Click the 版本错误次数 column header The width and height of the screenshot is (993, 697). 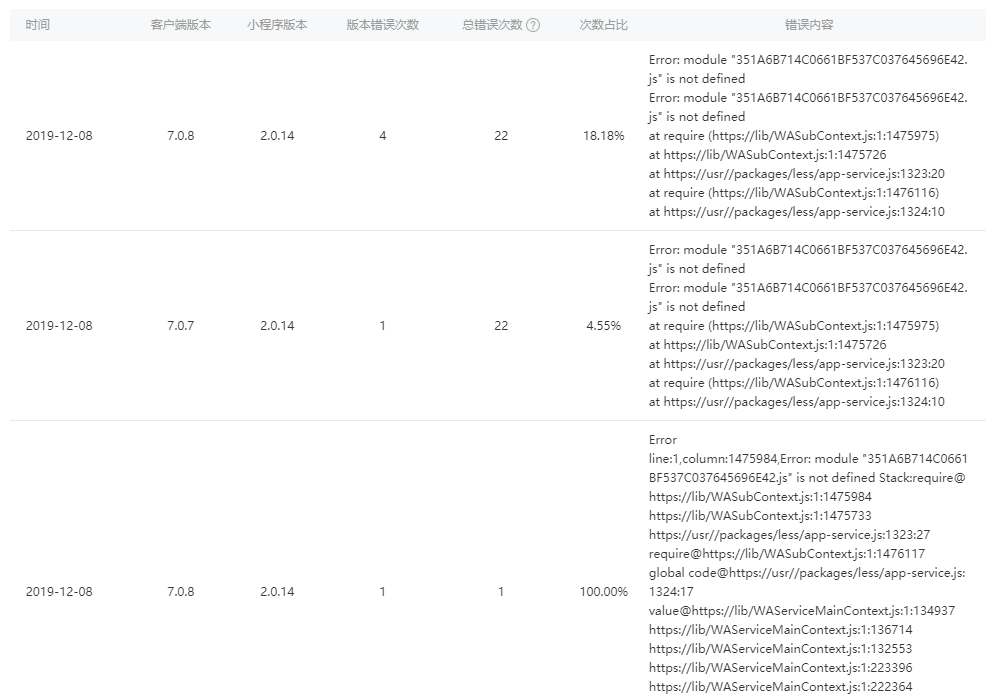point(383,25)
